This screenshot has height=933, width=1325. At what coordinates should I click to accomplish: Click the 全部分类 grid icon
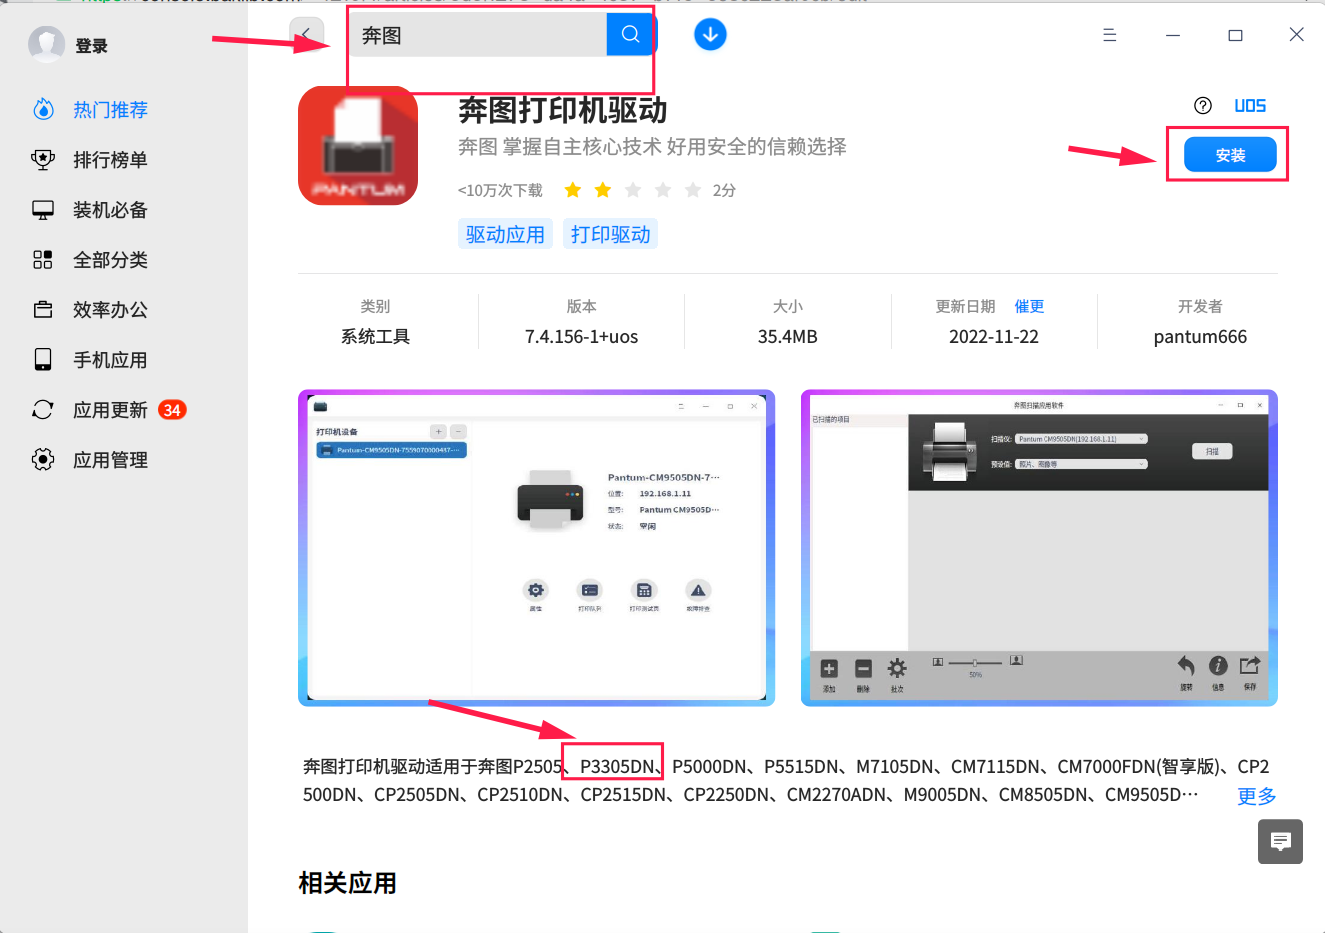[x=43, y=260]
